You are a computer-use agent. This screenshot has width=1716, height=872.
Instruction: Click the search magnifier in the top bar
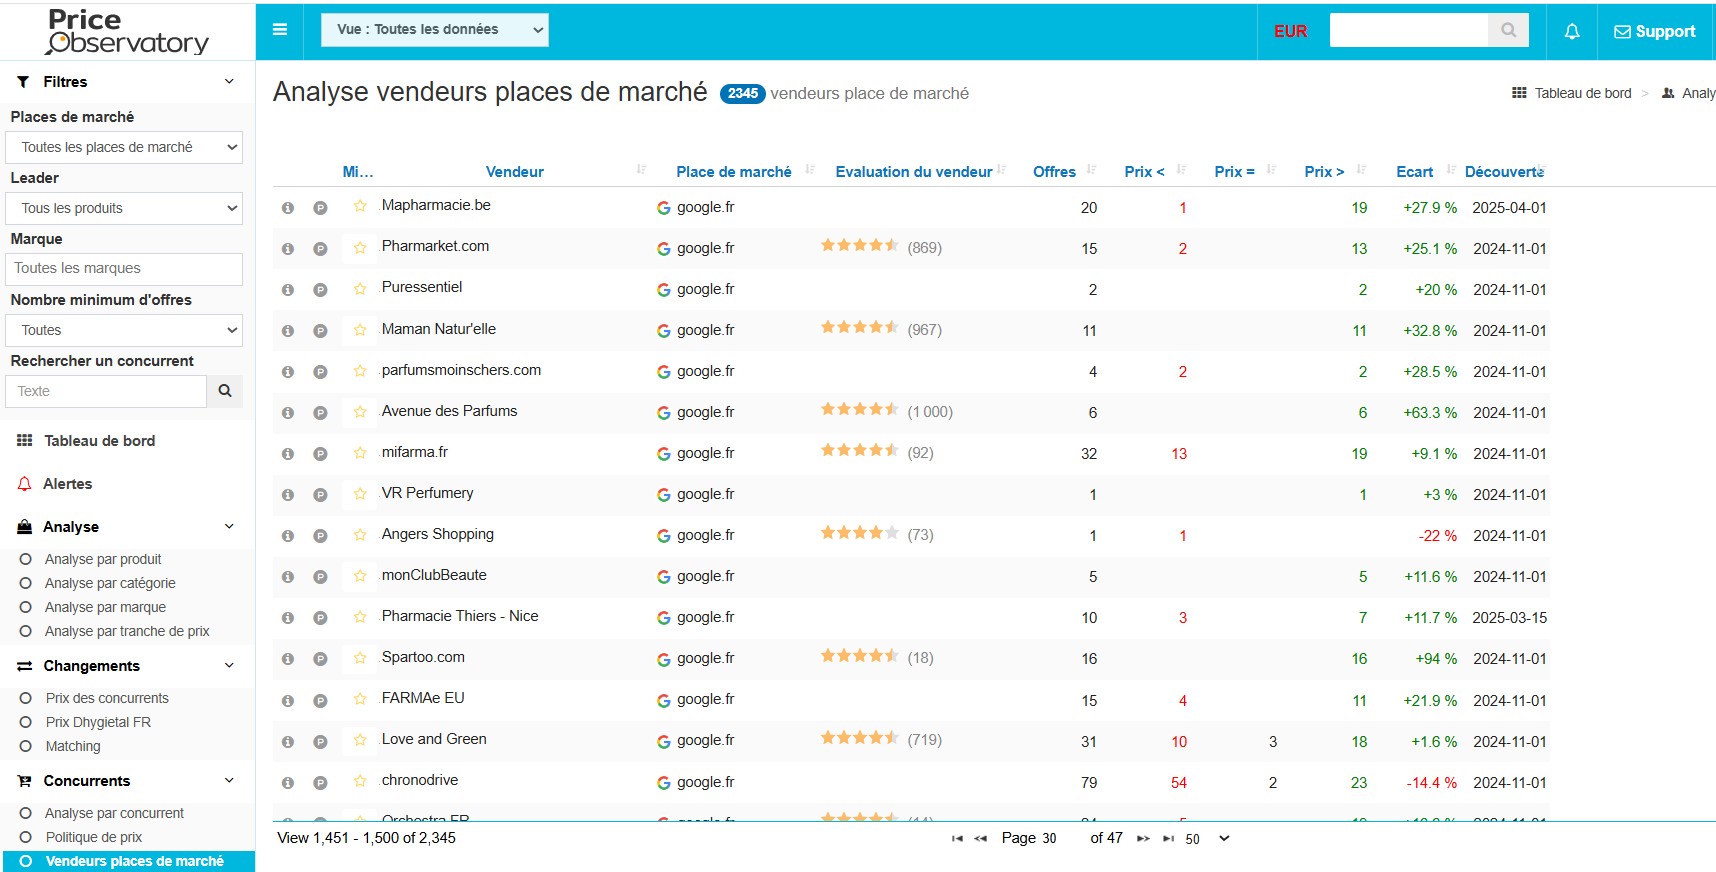(x=1509, y=30)
